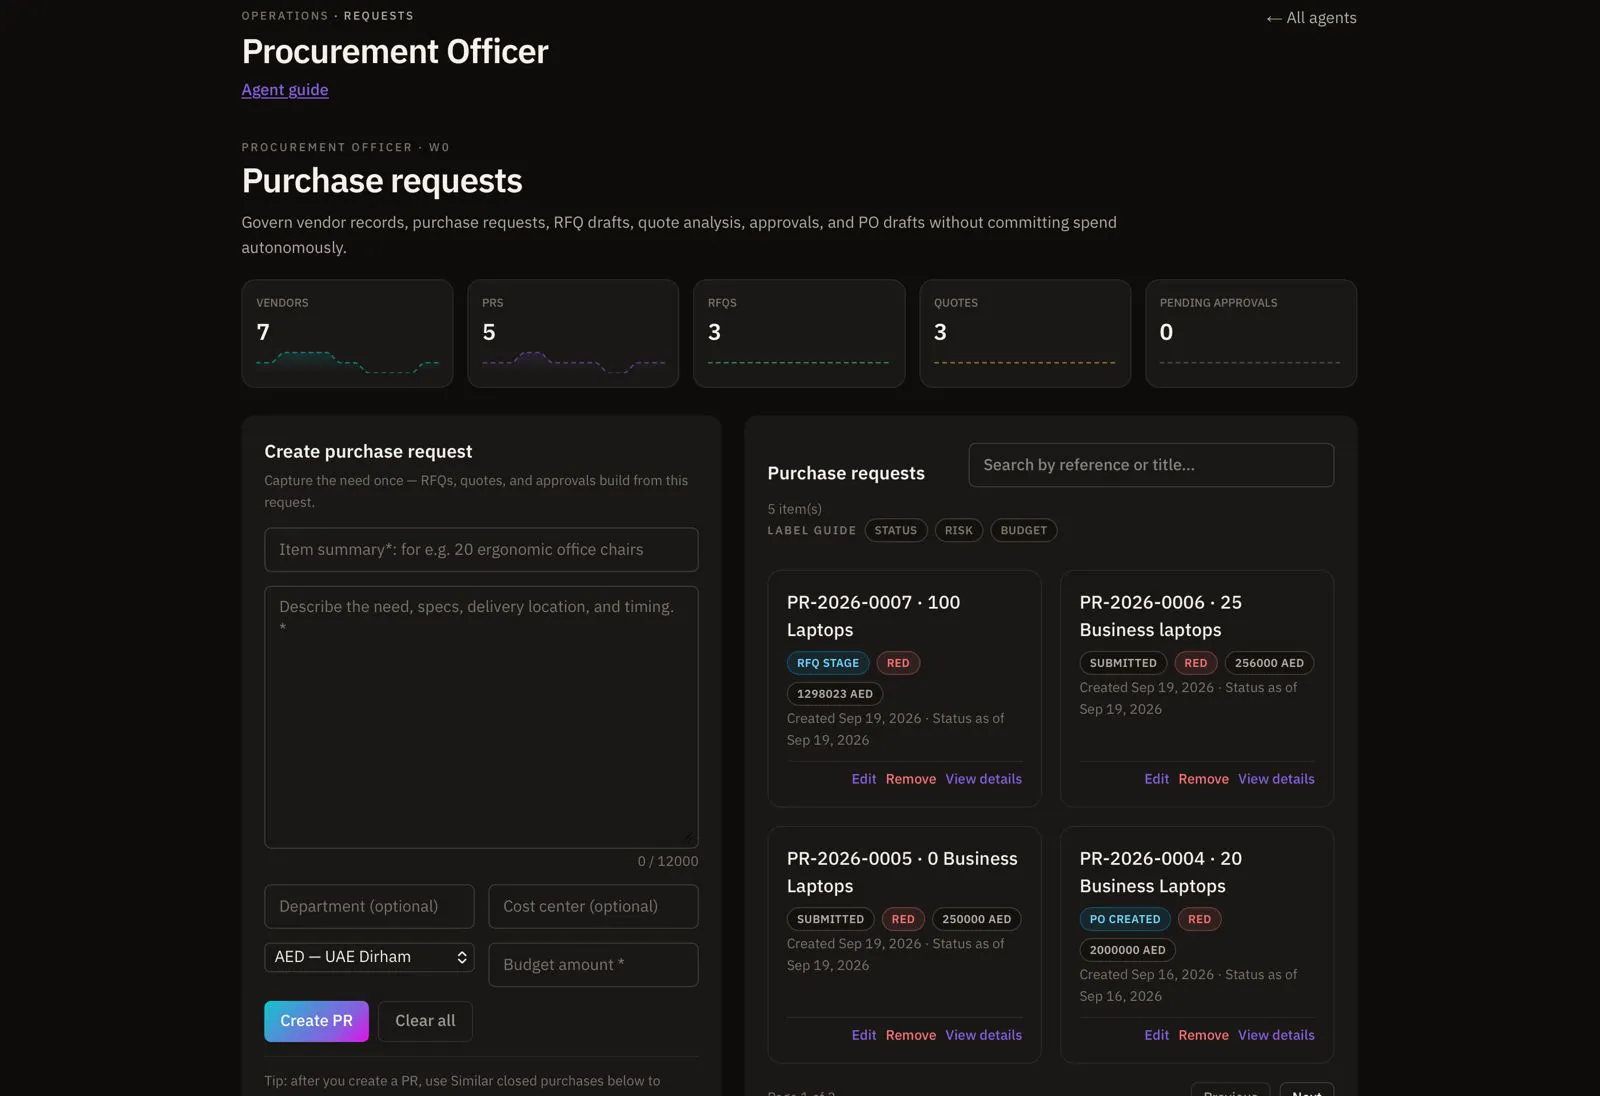Click the RFQ STAGE badge on PR-2026-0007
The image size is (1600, 1096).
pos(828,663)
